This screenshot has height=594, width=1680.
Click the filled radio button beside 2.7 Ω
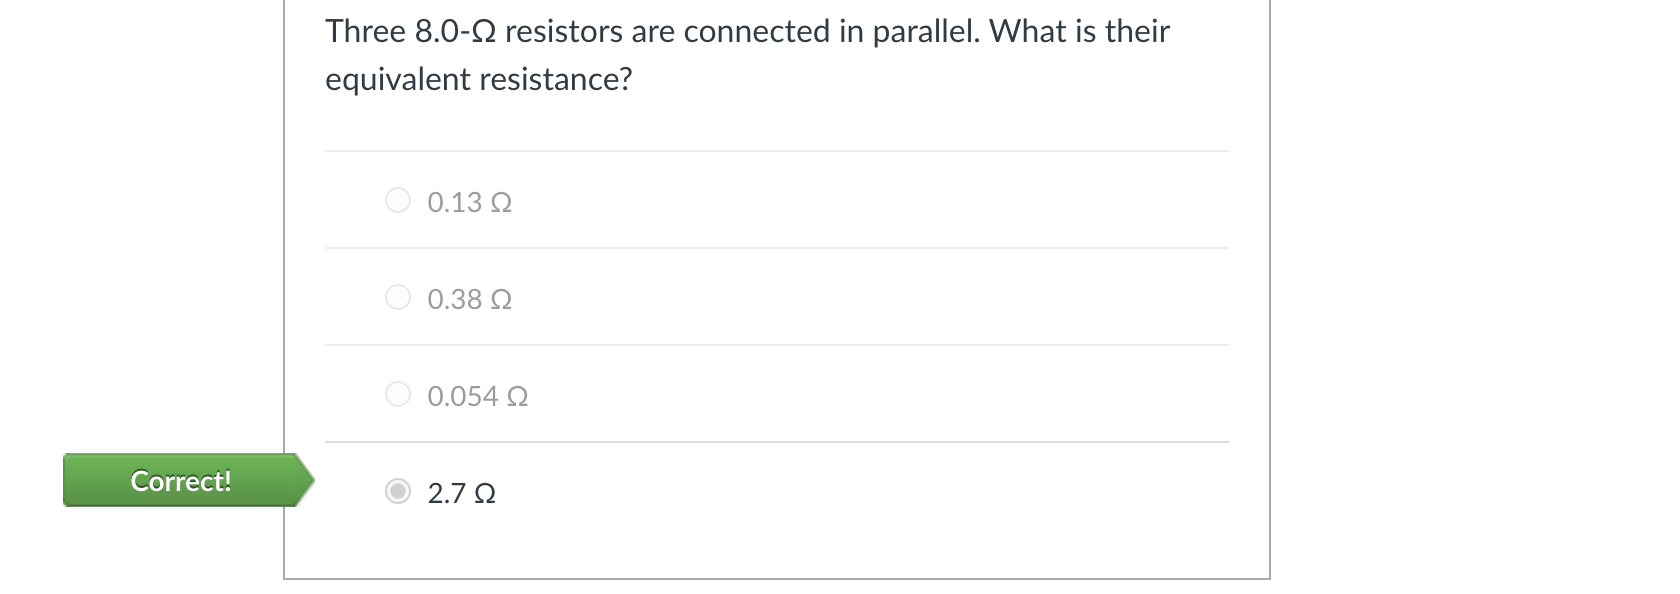398,490
